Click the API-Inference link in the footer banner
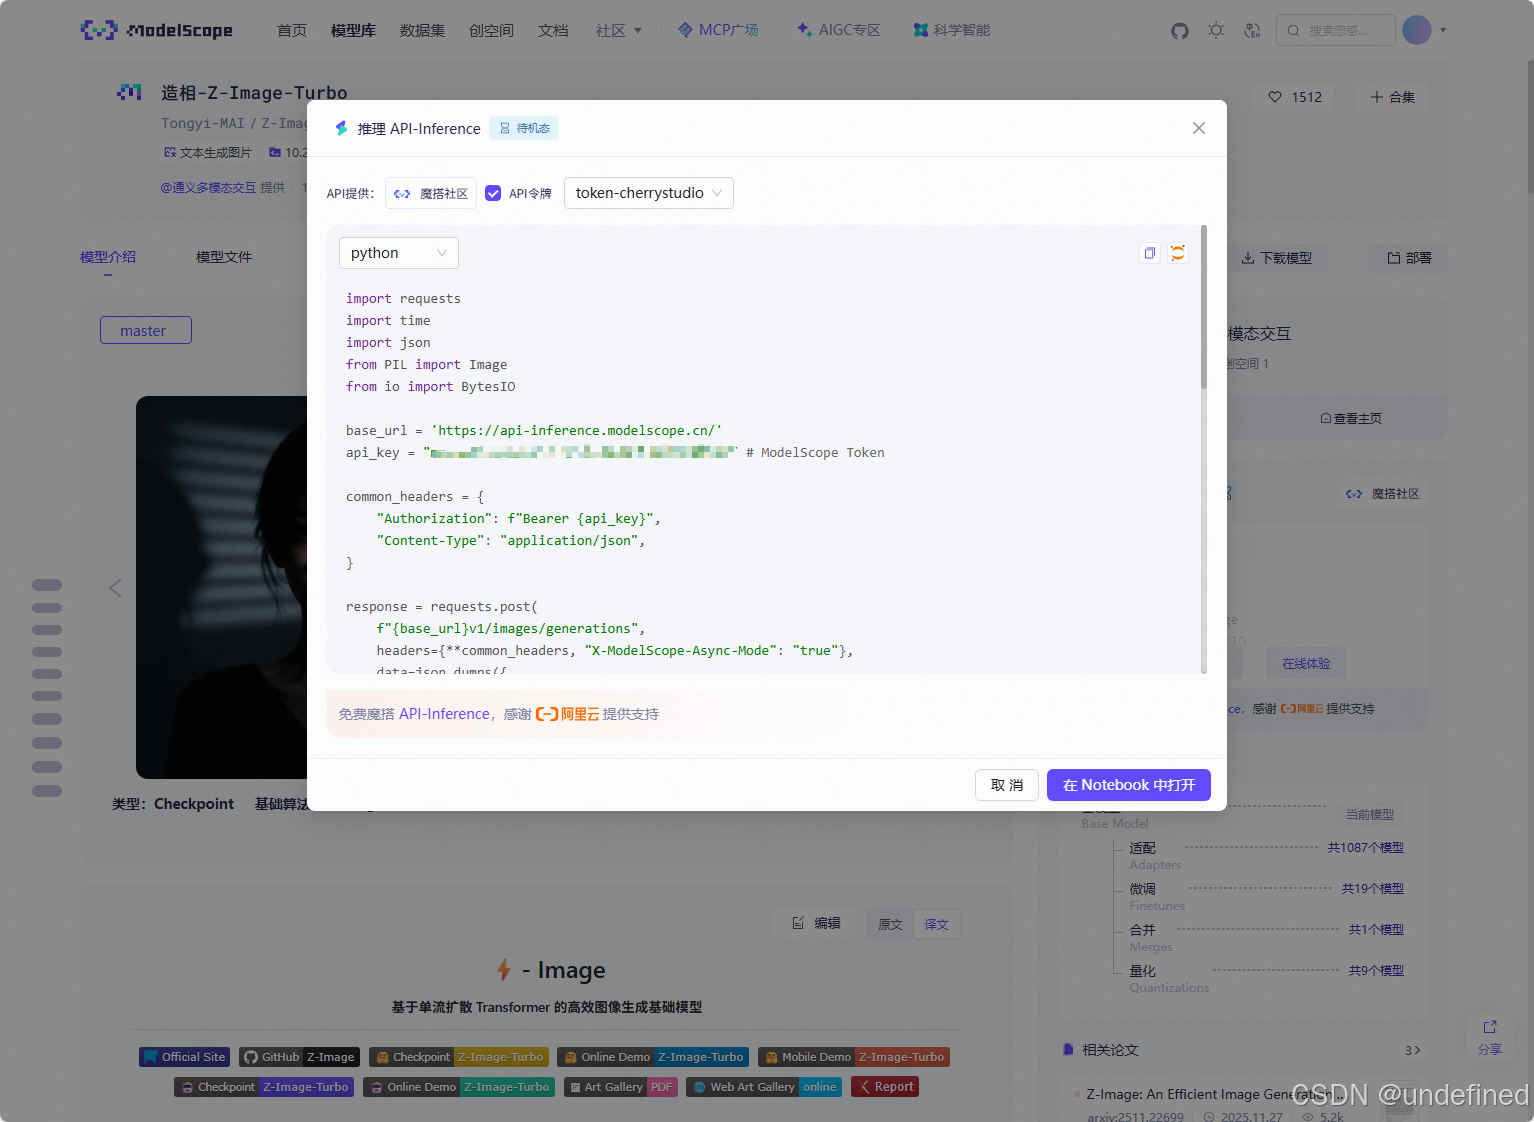Screen dimensions: 1534x1122 [x=444, y=714]
